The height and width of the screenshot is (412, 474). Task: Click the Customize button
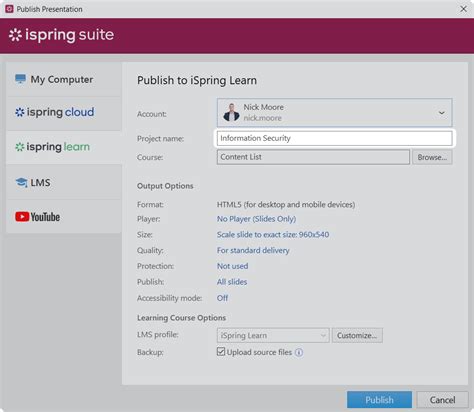click(357, 335)
